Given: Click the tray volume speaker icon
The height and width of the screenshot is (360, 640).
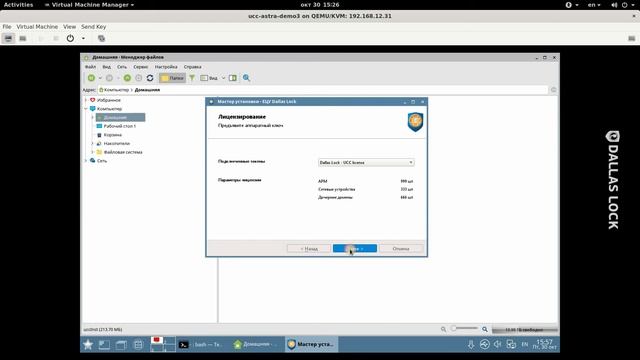Looking at the screenshot, I should click(x=498, y=344).
